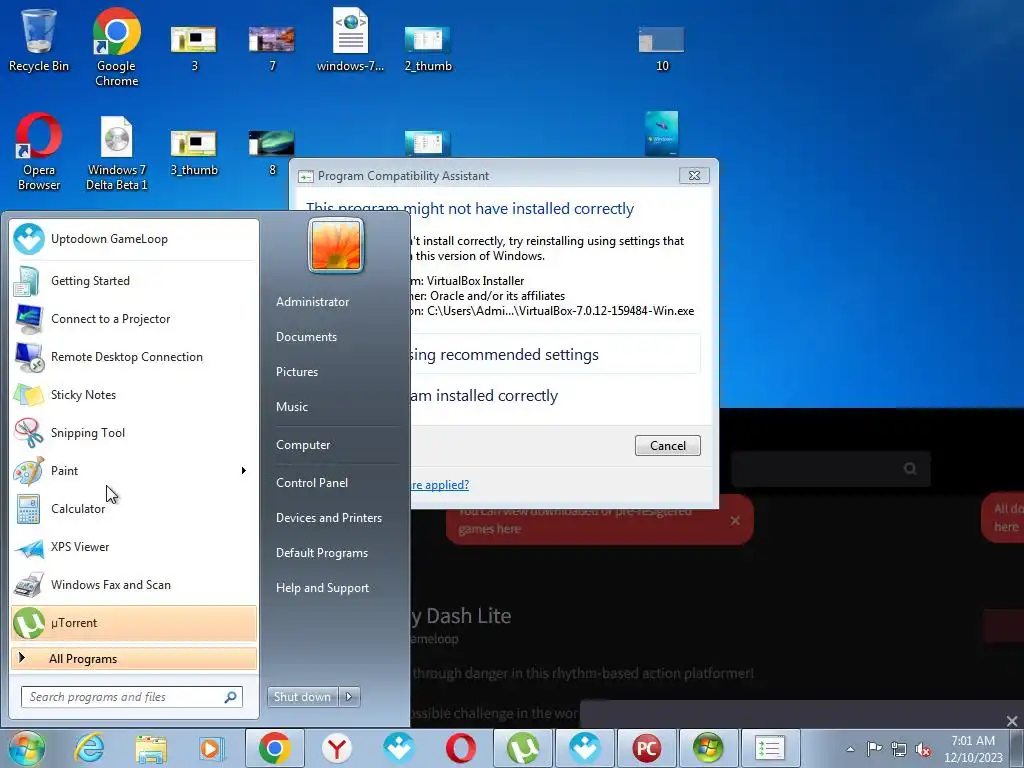Close the Program Compatibility Assistant window
Screen dimensions: 1024x768
point(694,176)
